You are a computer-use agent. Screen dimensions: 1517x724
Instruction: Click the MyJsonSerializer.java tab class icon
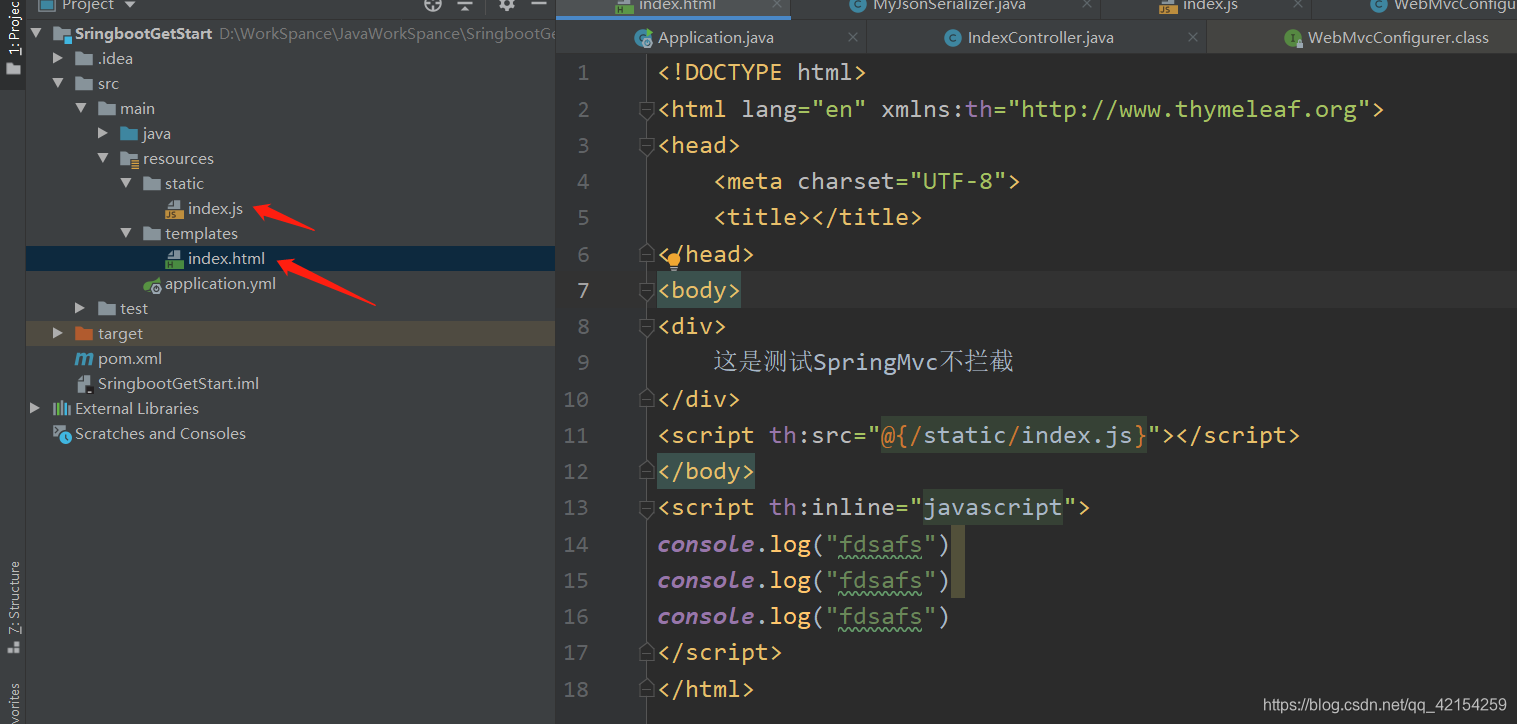pos(858,6)
